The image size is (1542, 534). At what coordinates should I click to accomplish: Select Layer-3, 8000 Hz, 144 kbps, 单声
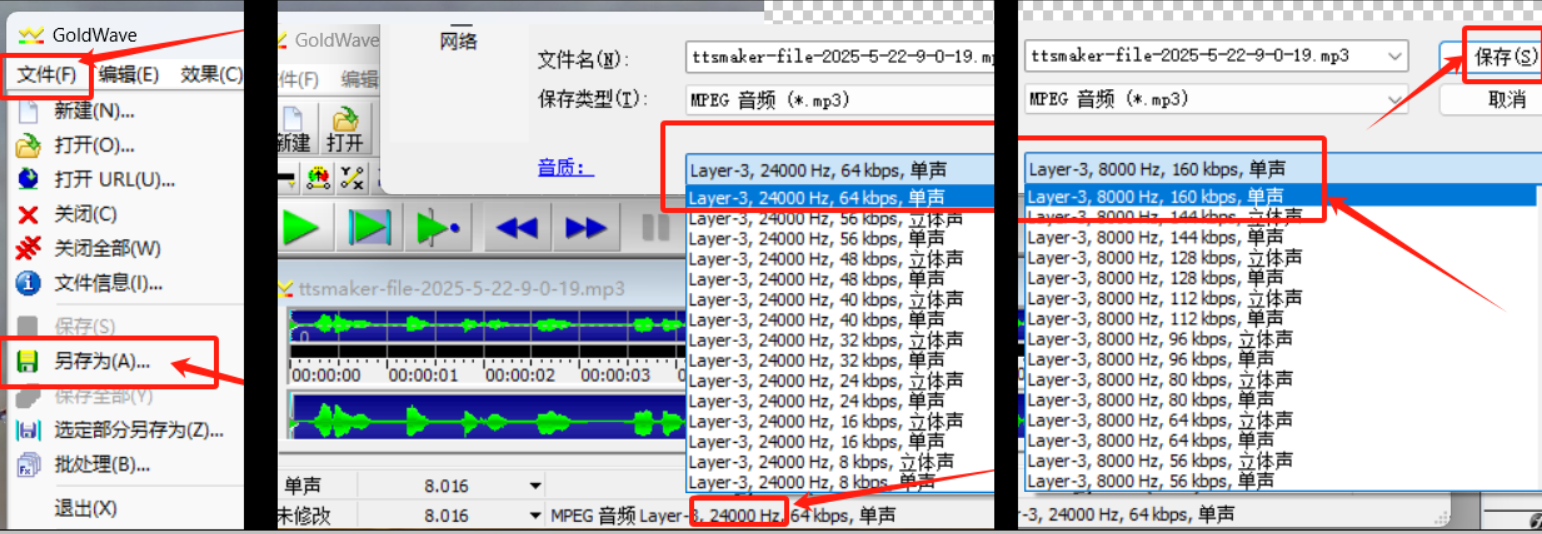pos(1155,237)
